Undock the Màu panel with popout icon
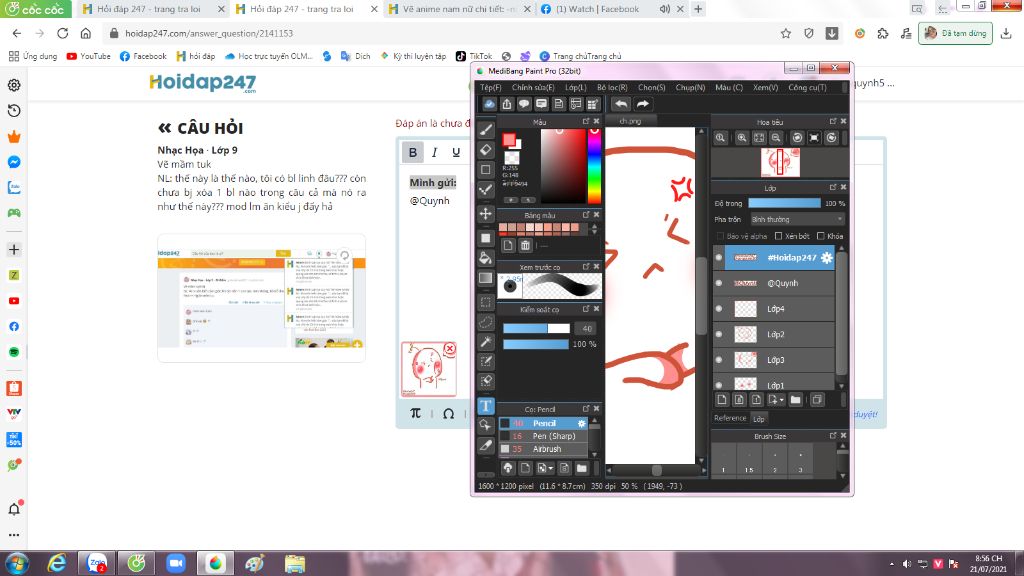Viewport: 1024px width, 576px height. [586, 121]
